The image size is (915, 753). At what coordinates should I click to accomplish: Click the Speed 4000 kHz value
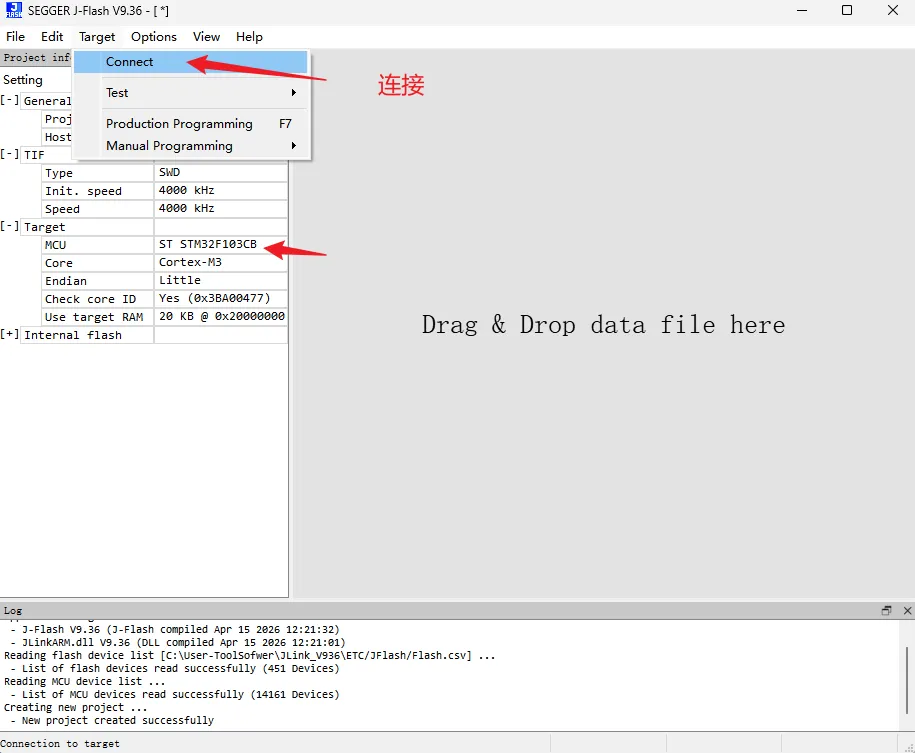click(x=221, y=209)
